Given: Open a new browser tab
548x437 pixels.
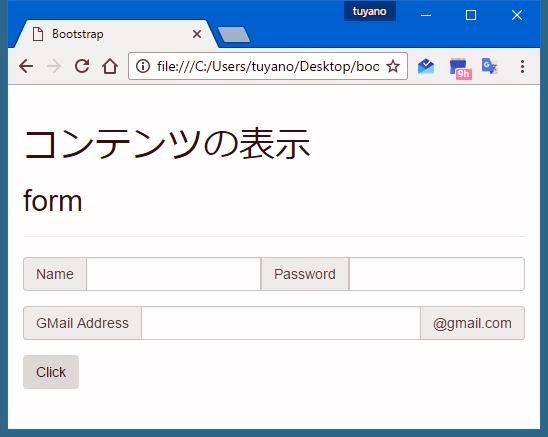Looking at the screenshot, I should point(234,35).
